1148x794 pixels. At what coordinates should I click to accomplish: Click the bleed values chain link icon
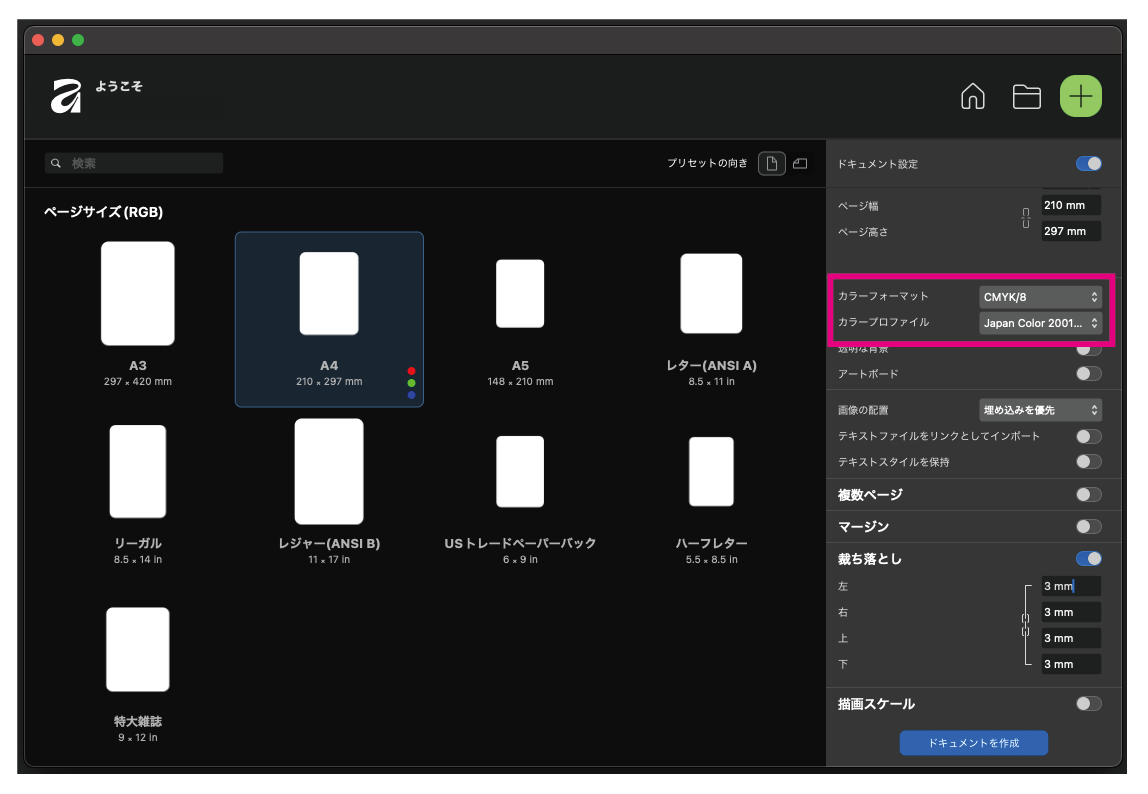(x=1025, y=625)
